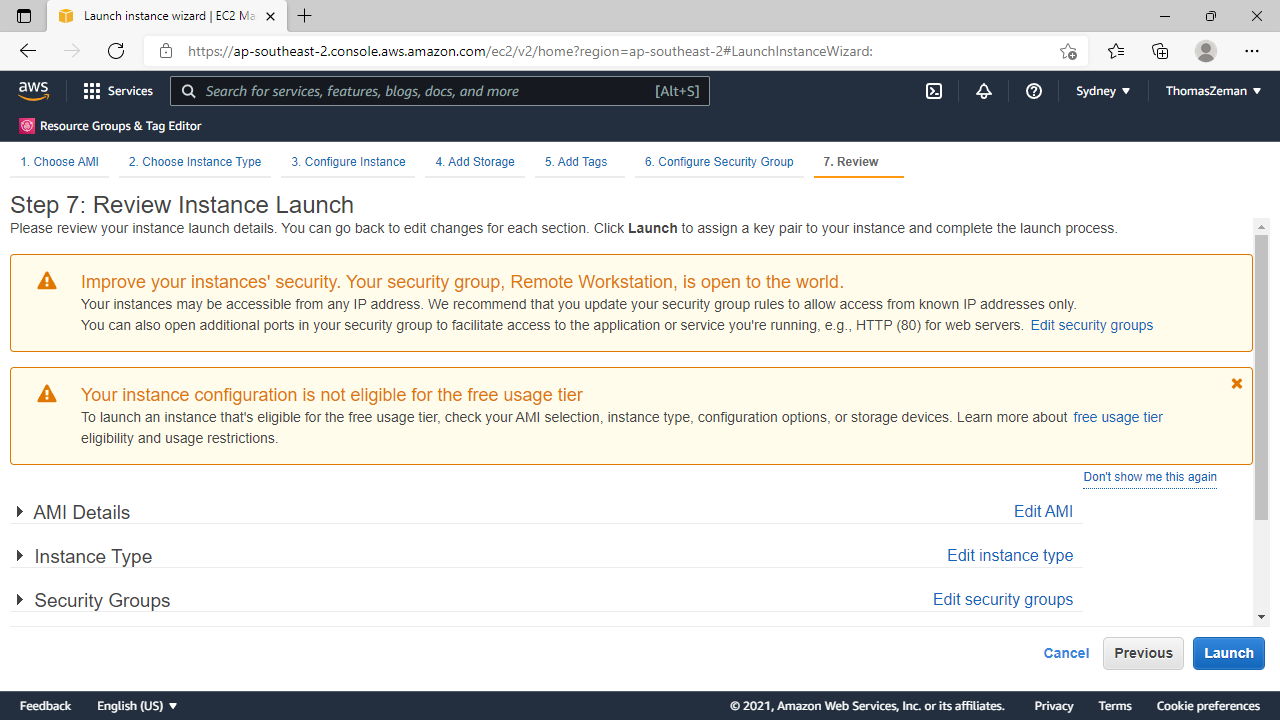Click the Feedback link in footer
The image size is (1280, 720).
pos(45,706)
